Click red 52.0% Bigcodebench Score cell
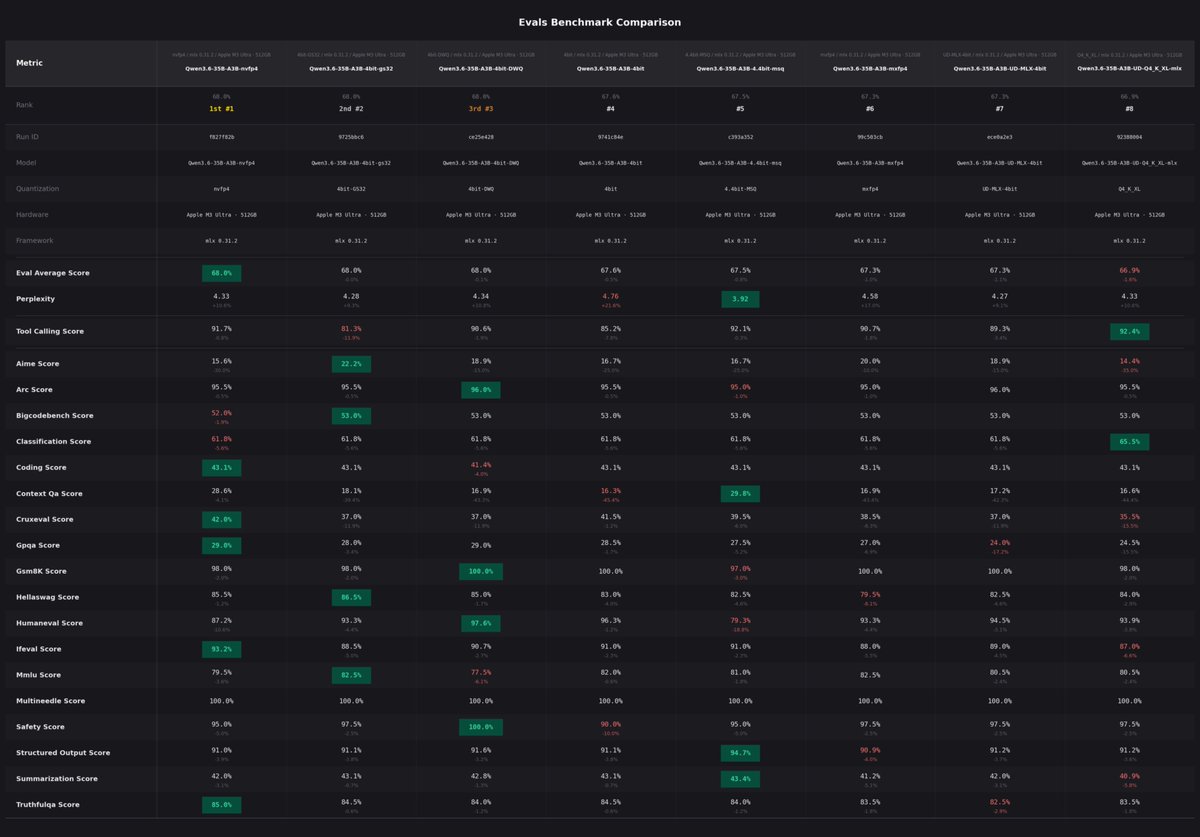Viewport: 1200px width, 837px height. coord(221,413)
